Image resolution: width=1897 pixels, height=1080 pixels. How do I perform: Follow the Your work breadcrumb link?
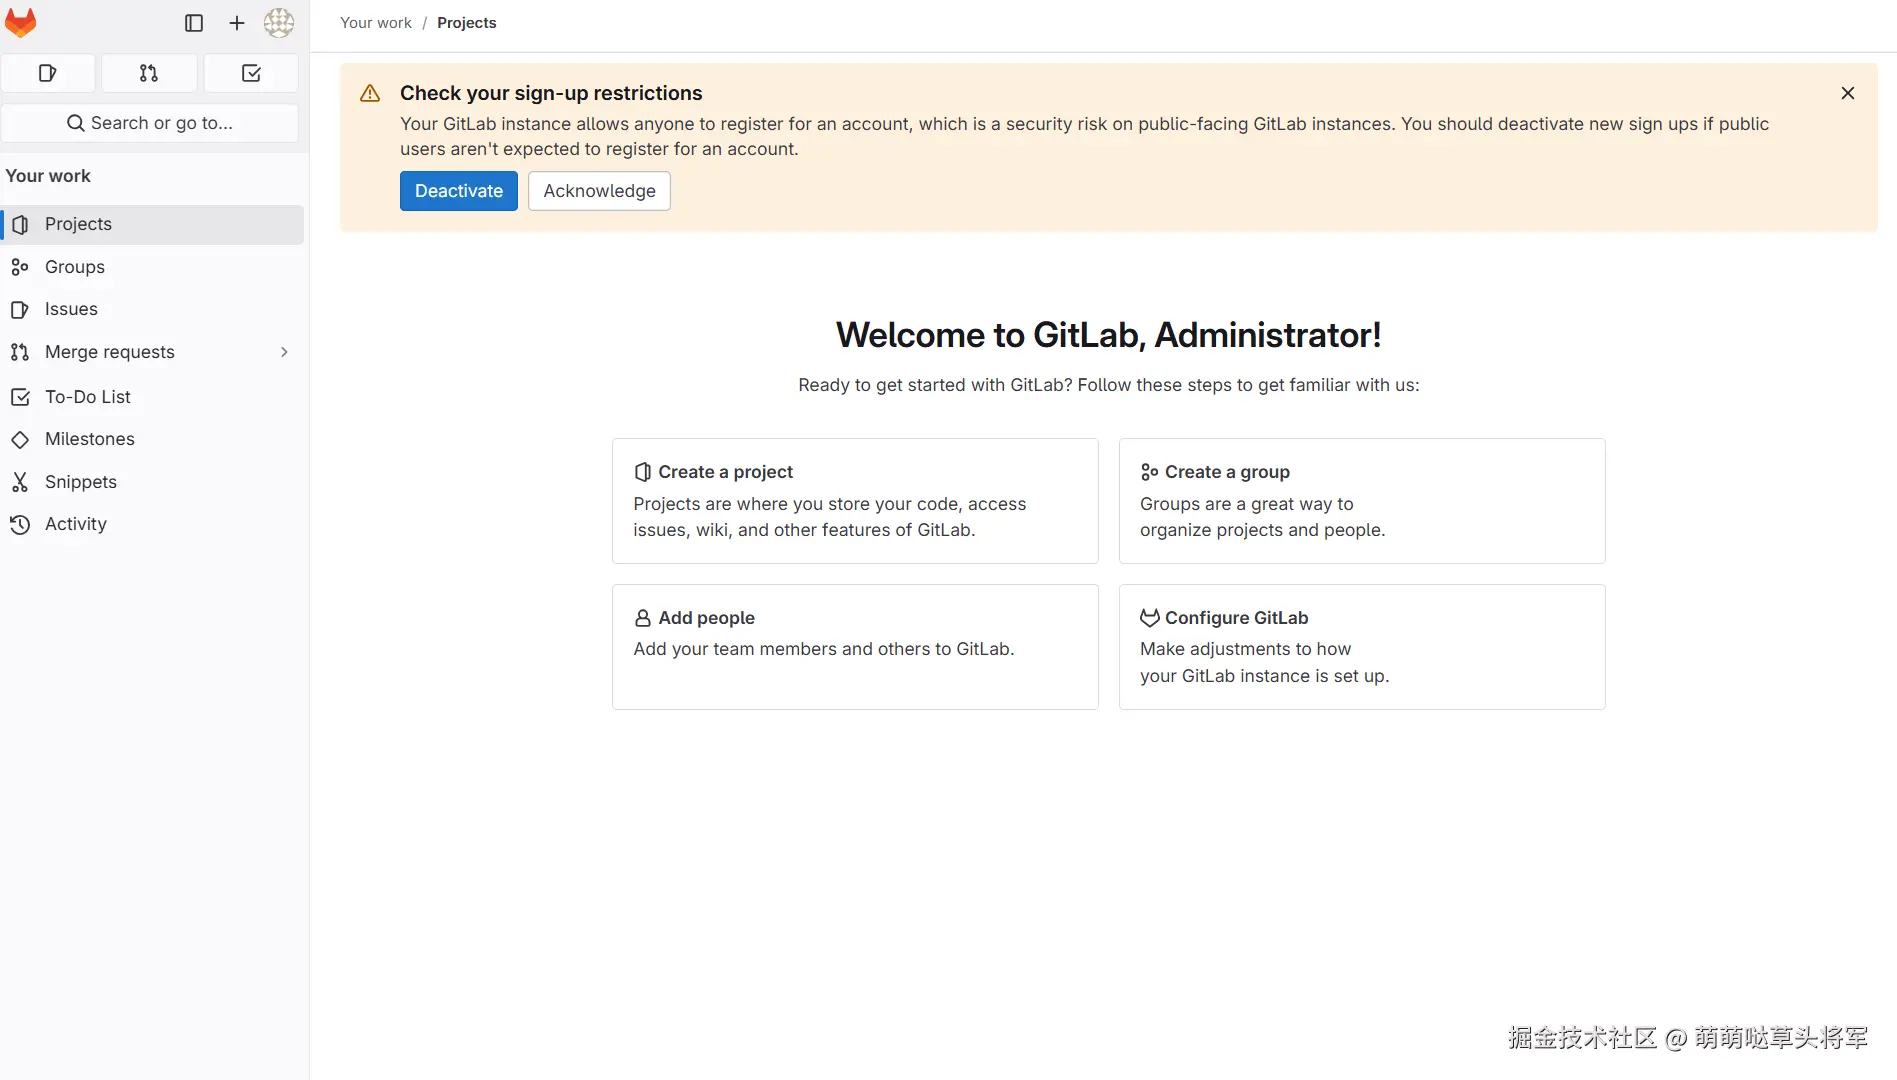click(375, 23)
